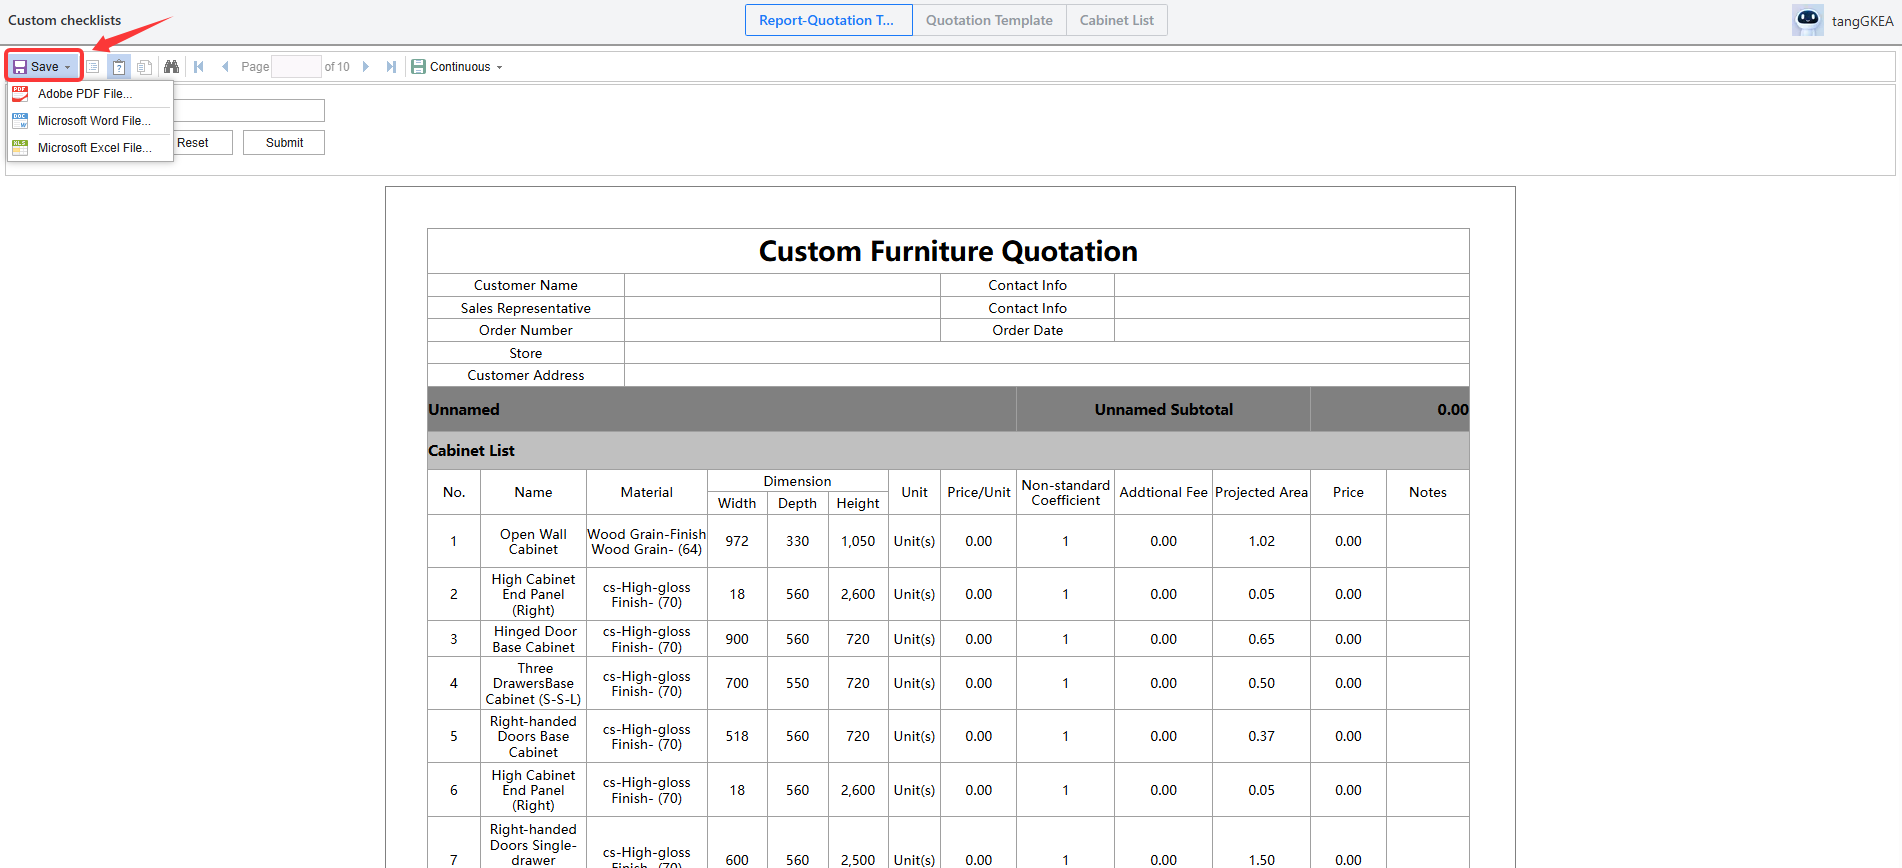
Task: Click Three DrawersBase Cabinet (S-S-L) cell
Action: point(533,683)
